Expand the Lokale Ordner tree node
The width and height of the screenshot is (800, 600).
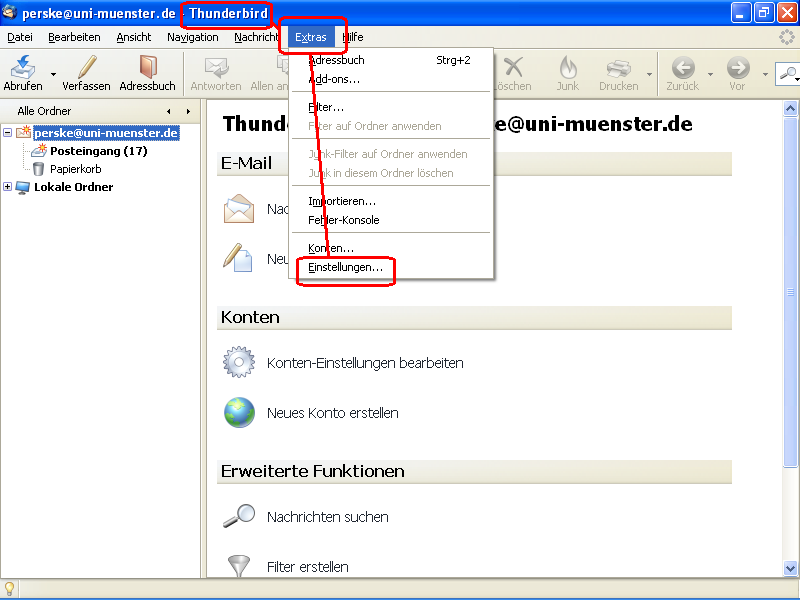coord(8,186)
